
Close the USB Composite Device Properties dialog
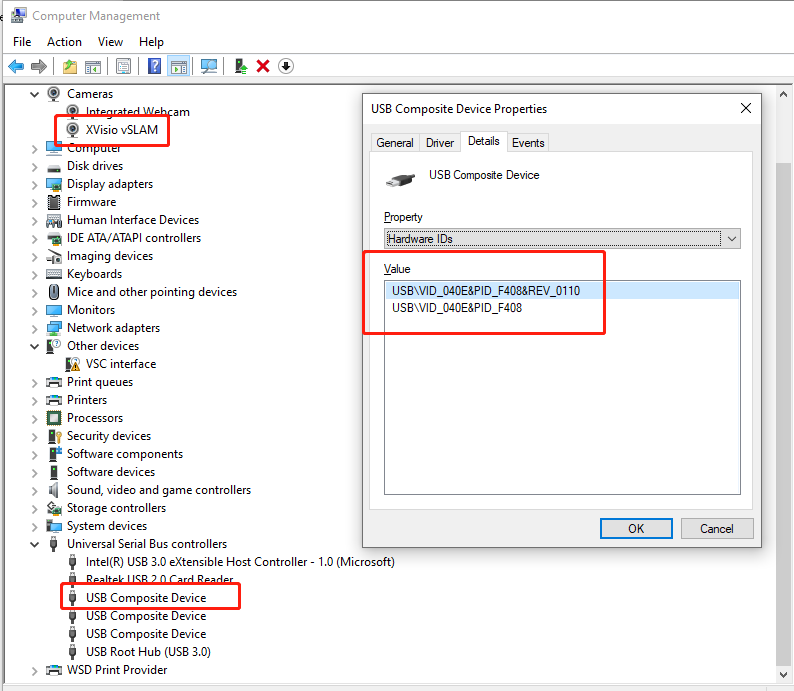tap(746, 108)
